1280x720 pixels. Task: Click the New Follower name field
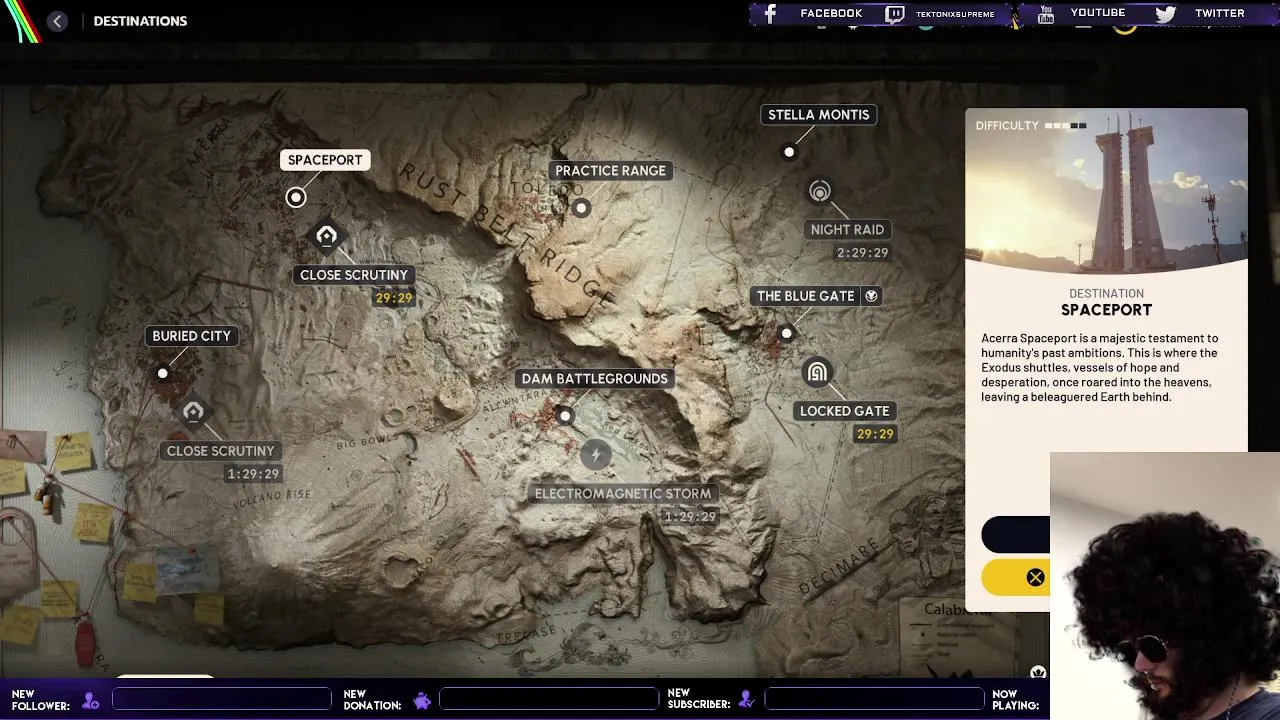[x=221, y=699]
